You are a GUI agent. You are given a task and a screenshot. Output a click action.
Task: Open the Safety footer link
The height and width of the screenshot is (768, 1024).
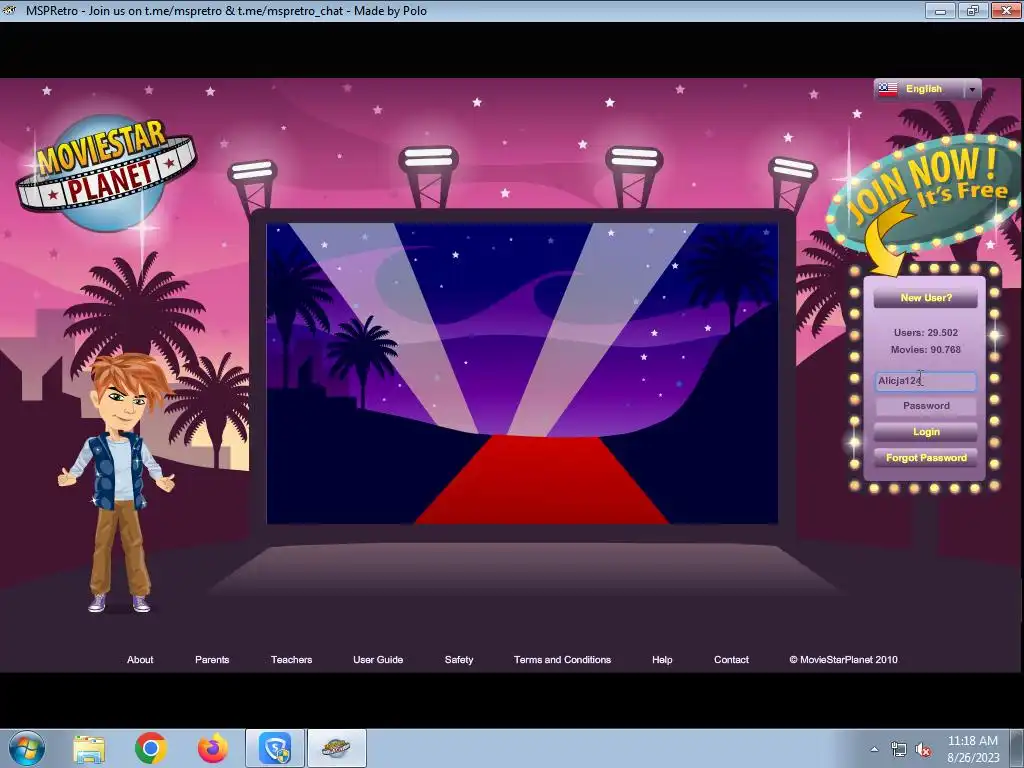click(459, 660)
